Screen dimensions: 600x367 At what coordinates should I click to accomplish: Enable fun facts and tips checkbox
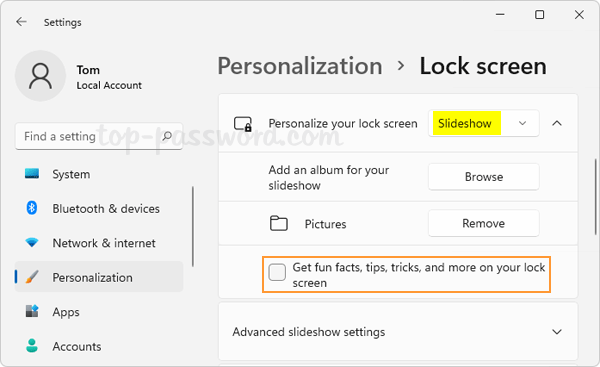[x=277, y=272]
